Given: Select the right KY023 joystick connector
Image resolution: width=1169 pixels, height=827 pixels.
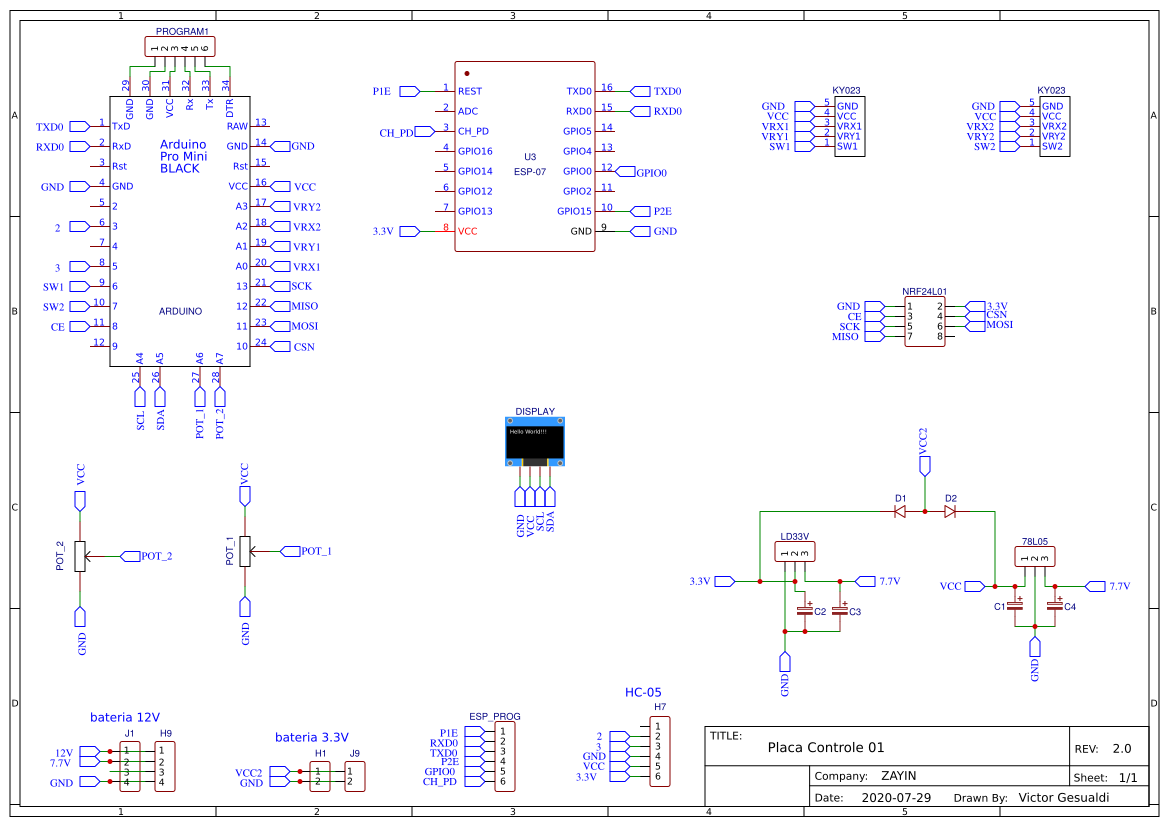Looking at the screenshot, I should (x=1055, y=126).
